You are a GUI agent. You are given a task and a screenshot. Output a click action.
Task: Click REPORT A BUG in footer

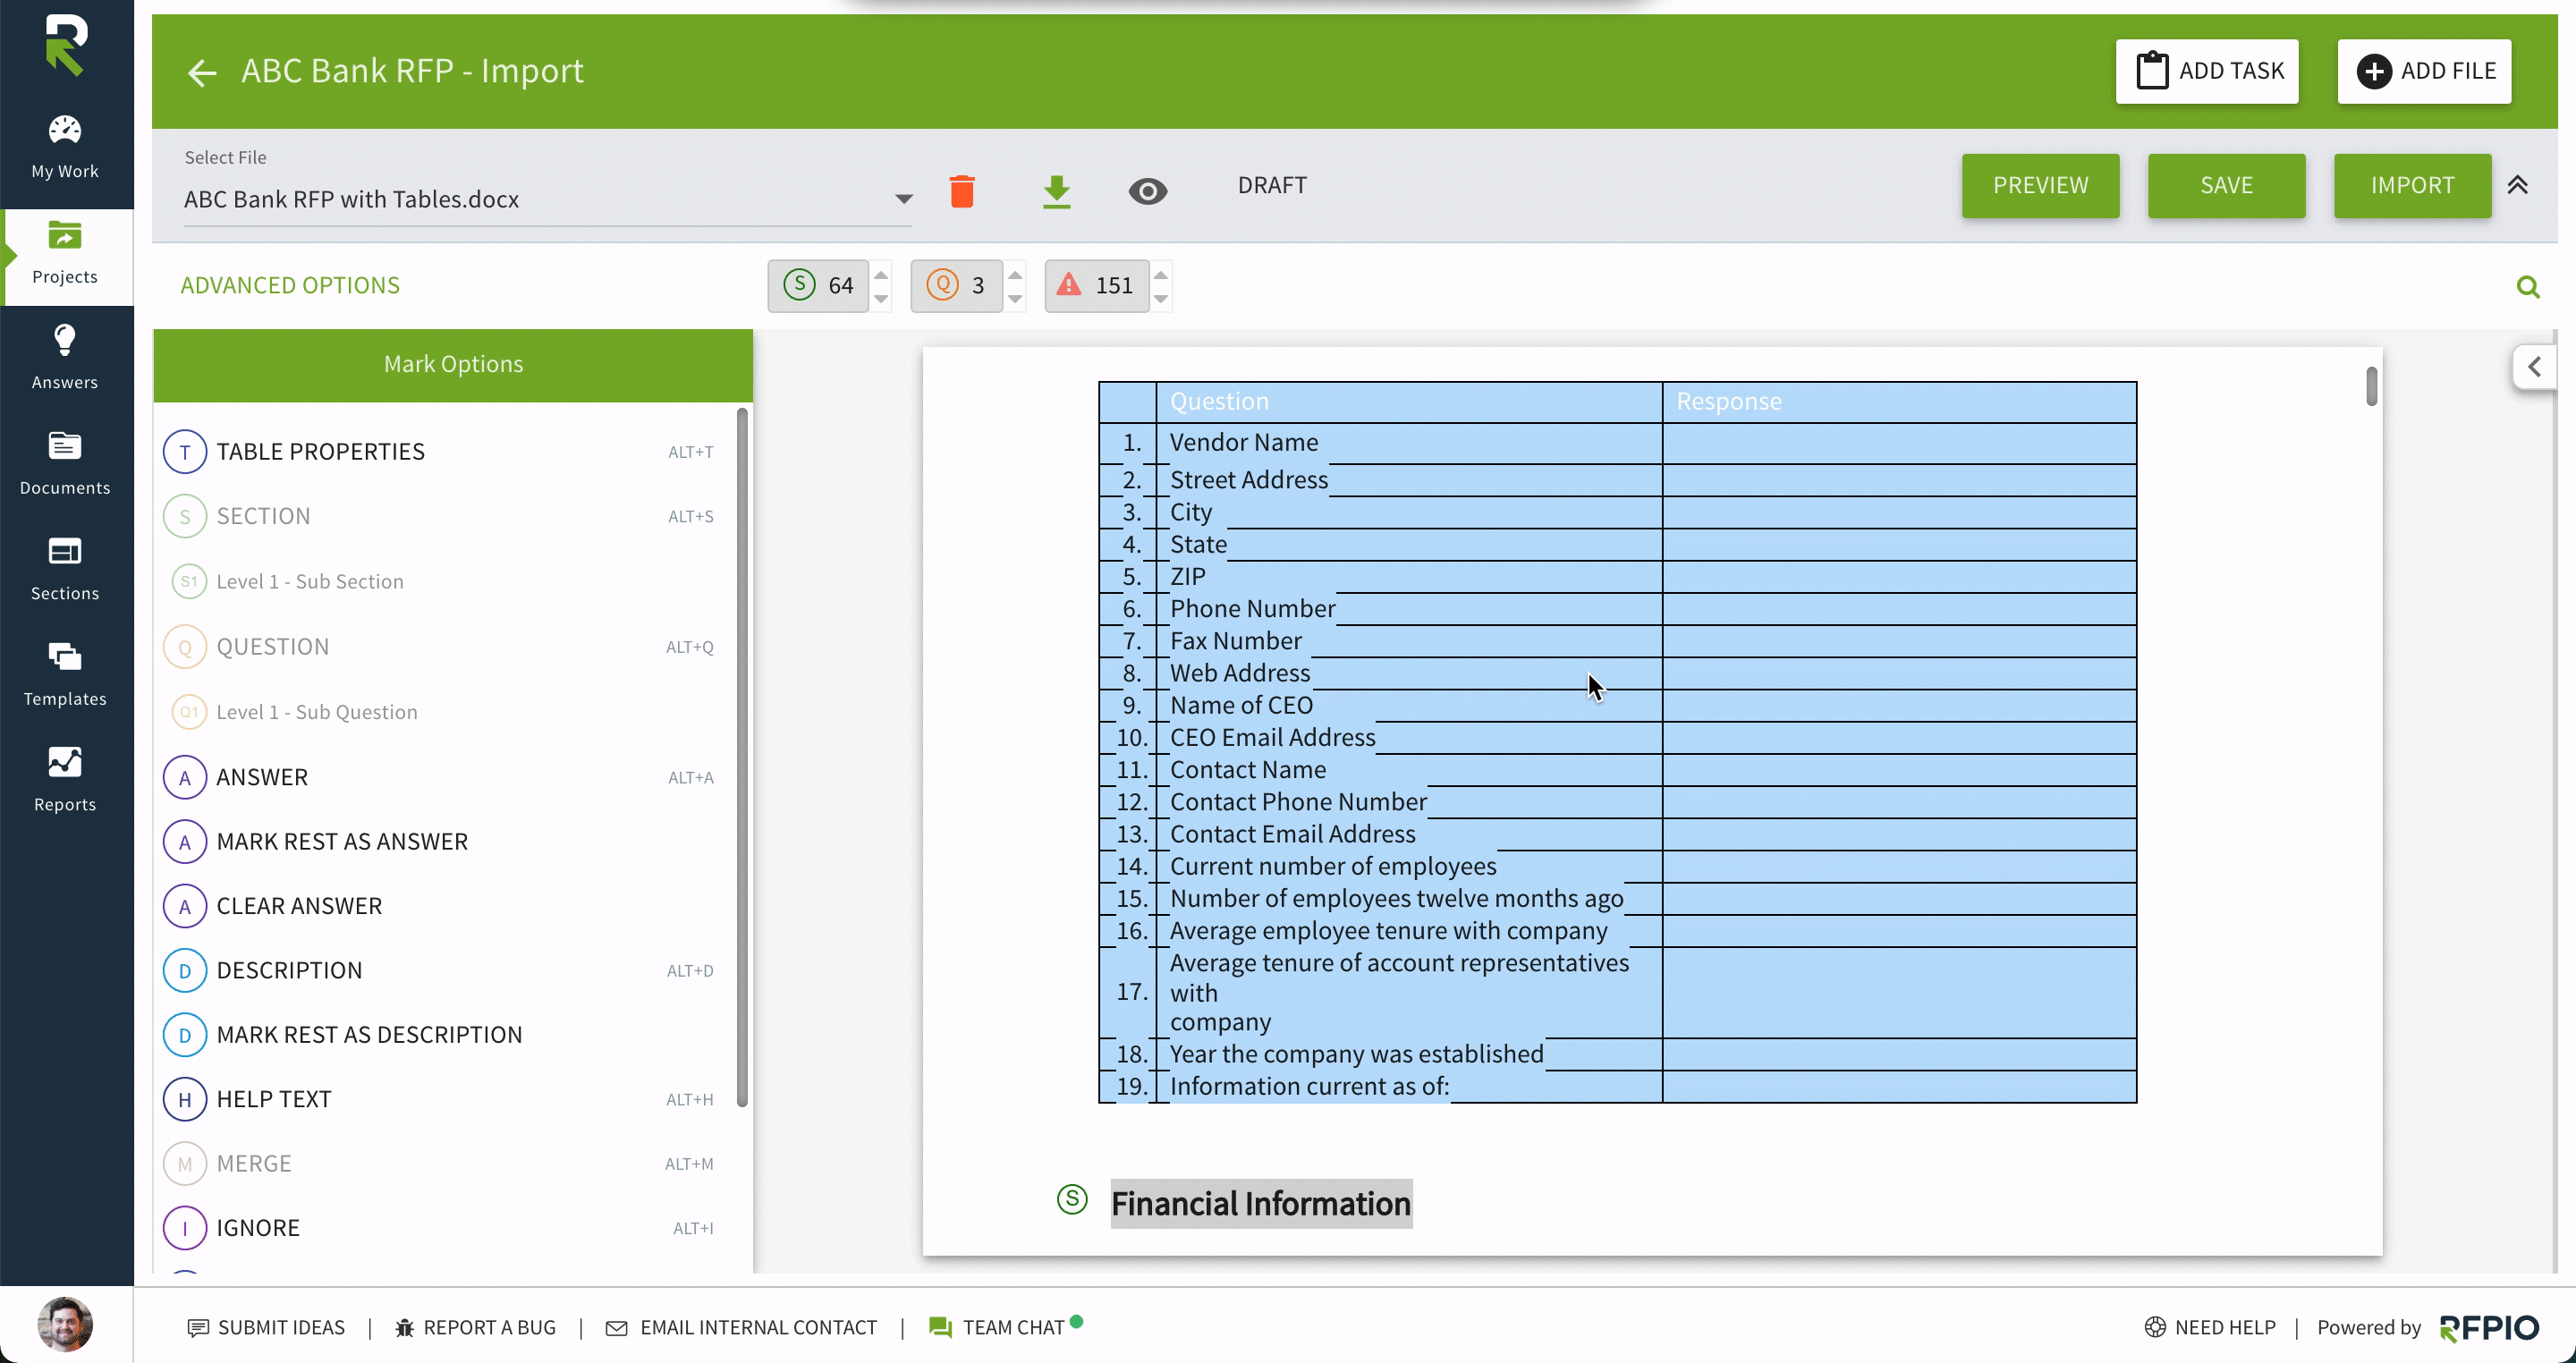tap(475, 1327)
